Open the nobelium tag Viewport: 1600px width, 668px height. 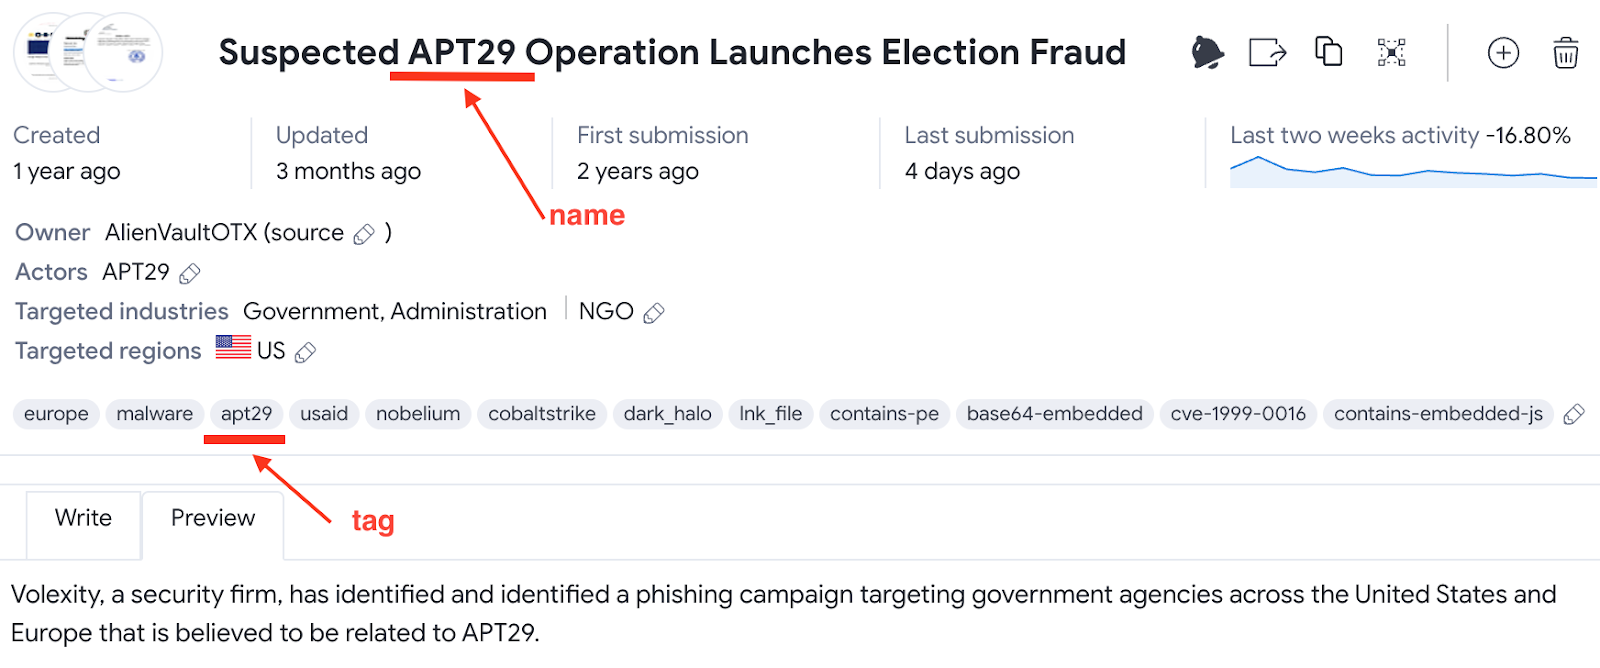tap(418, 414)
